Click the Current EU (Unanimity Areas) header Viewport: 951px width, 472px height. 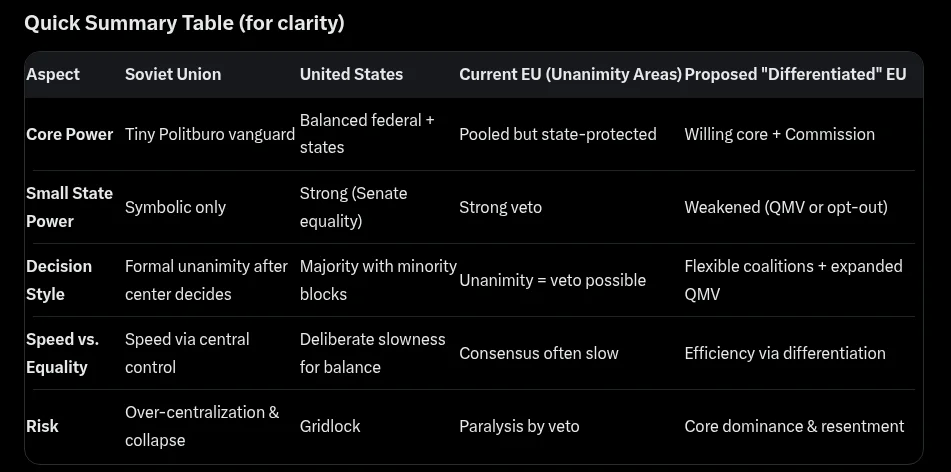click(x=570, y=74)
